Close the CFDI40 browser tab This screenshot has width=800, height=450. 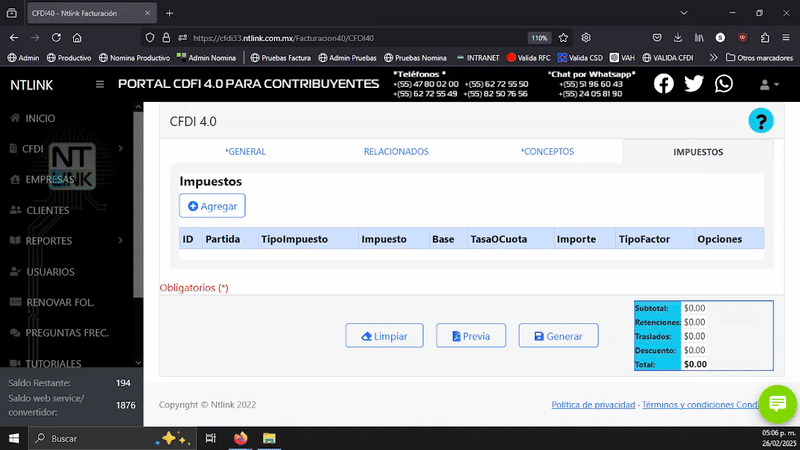(x=147, y=13)
